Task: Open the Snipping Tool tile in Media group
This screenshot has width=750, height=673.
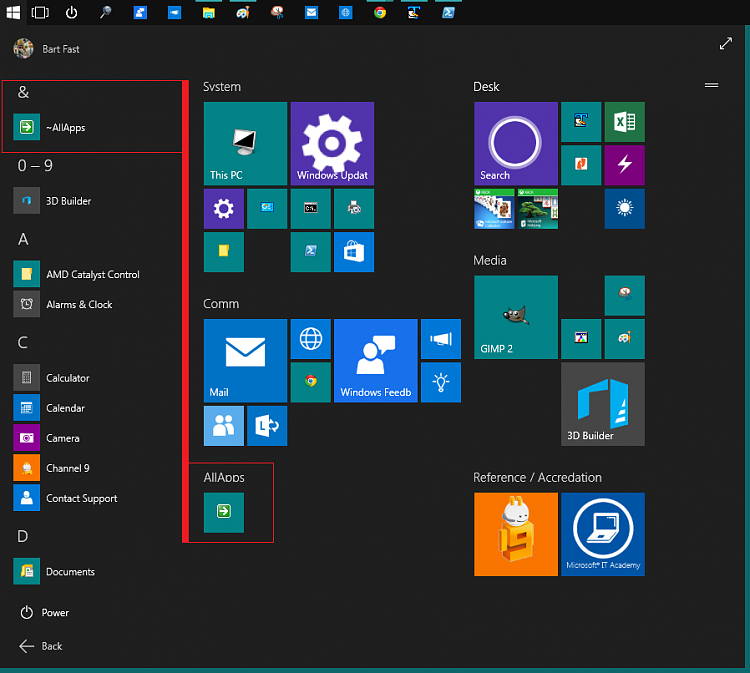Action: point(624,295)
